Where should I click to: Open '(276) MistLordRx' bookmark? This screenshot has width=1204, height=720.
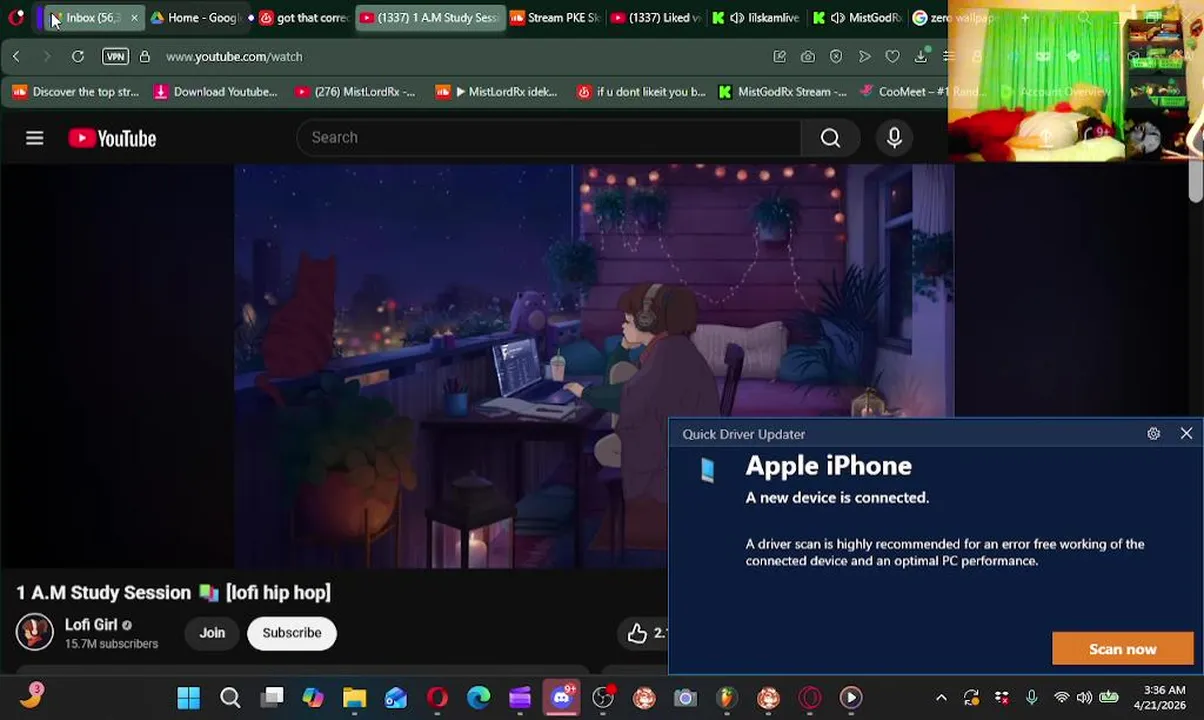pyautogui.click(x=355, y=92)
